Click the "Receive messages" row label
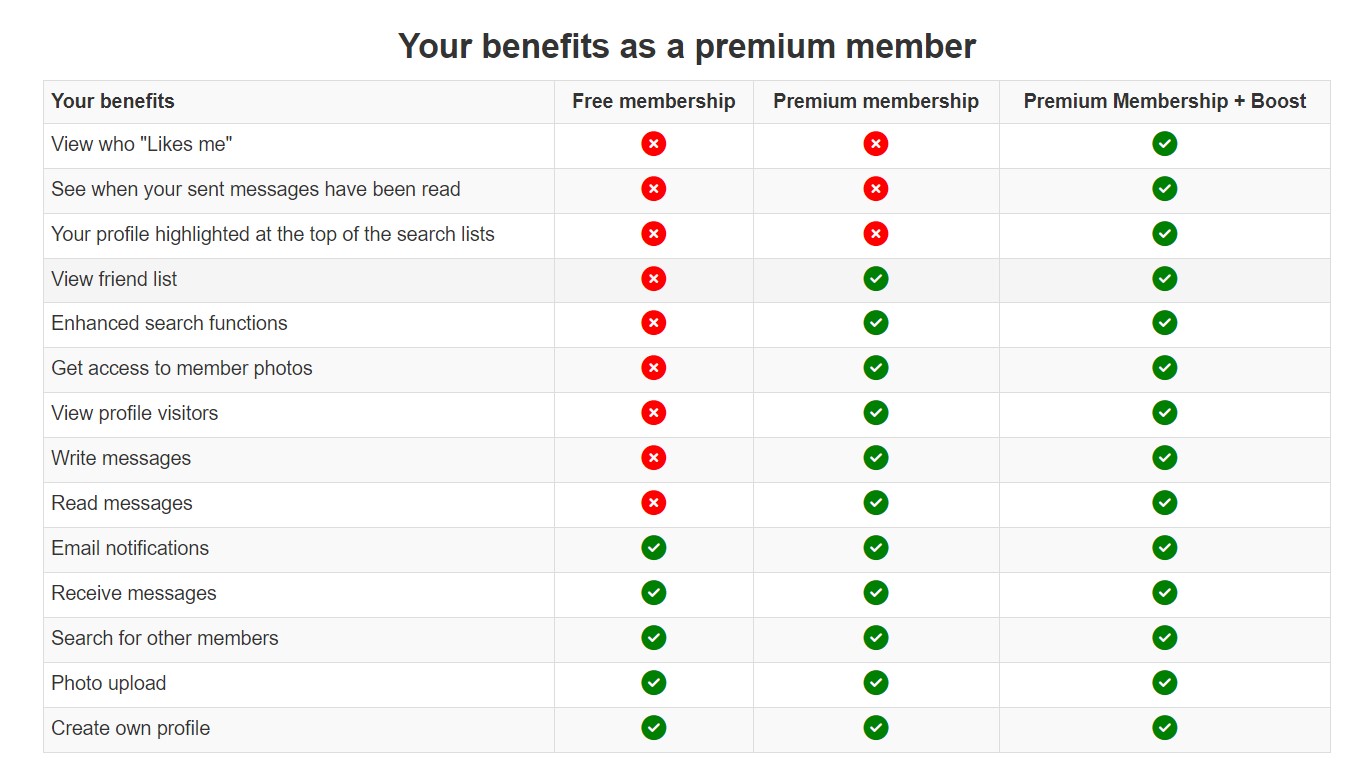The image size is (1353, 772). coord(134,593)
